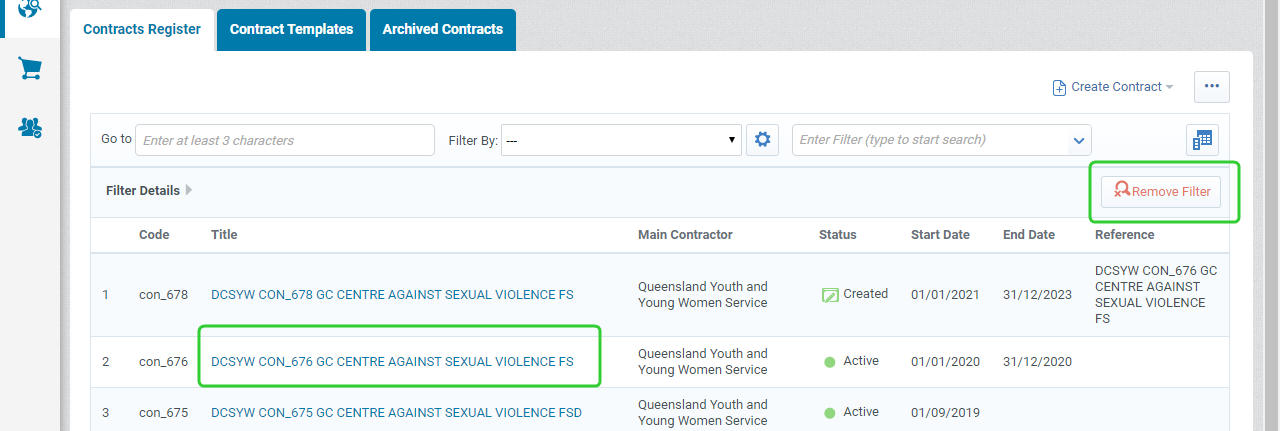Click the three-dots more options button
The image size is (1280, 431).
tap(1211, 87)
